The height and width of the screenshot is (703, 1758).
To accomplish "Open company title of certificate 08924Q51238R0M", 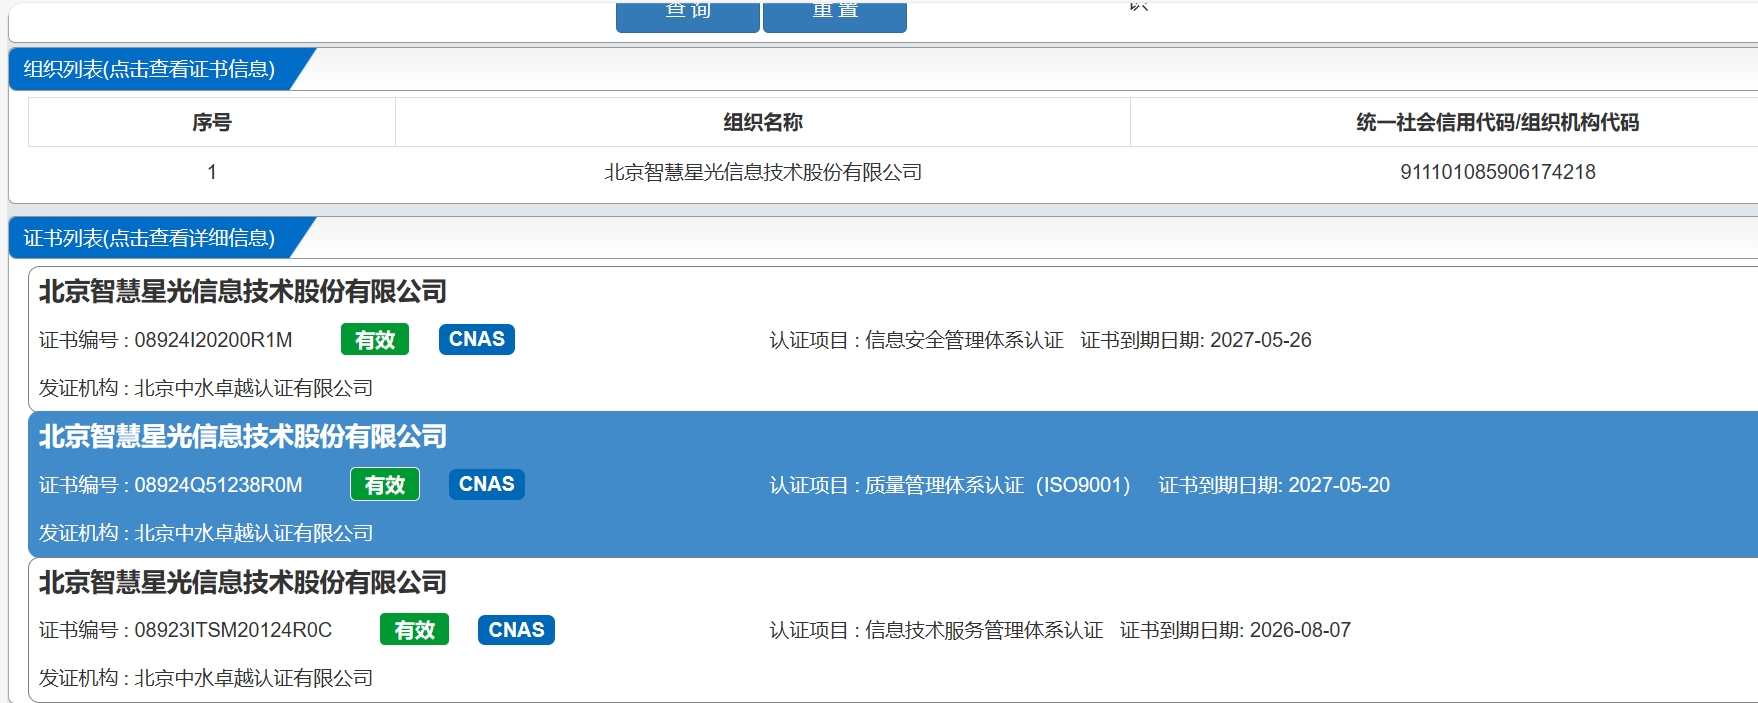I will click(x=243, y=436).
